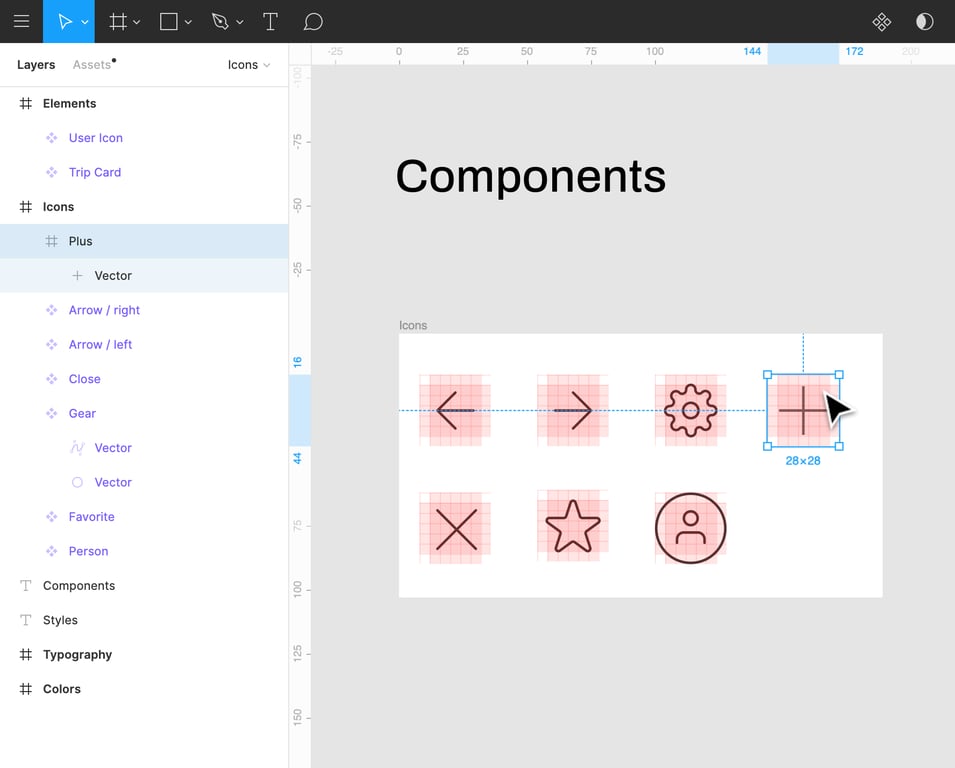Select the Pen tool
The width and height of the screenshot is (955, 768).
(x=220, y=21)
